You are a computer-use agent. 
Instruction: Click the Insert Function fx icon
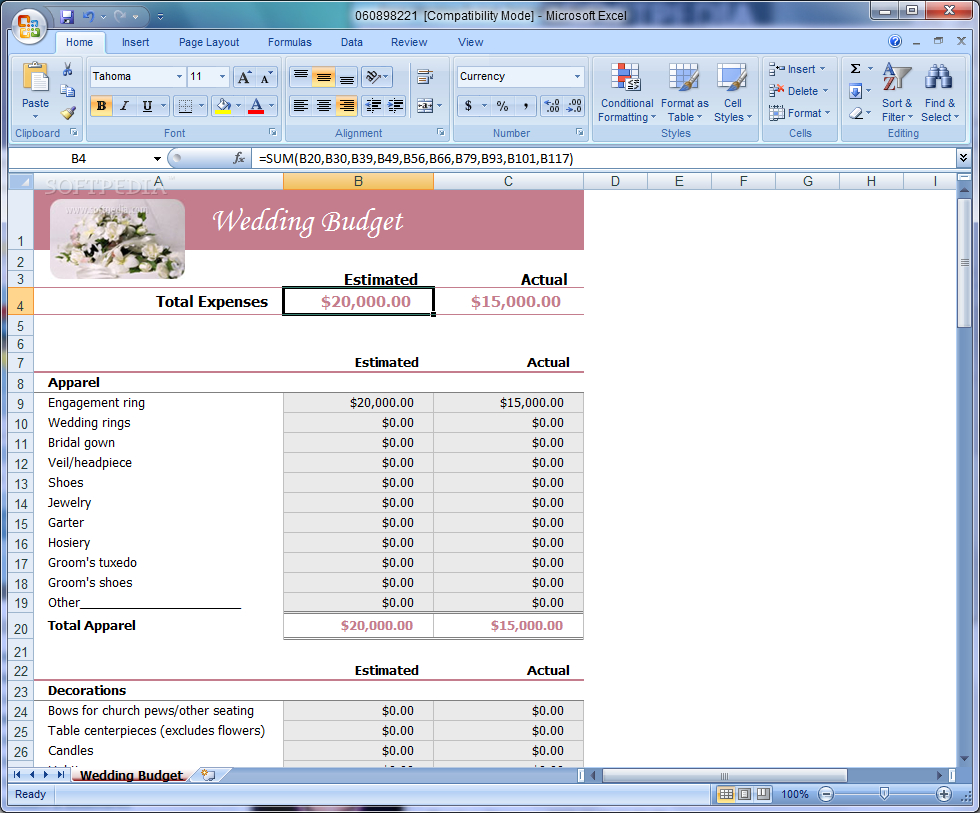point(239,158)
